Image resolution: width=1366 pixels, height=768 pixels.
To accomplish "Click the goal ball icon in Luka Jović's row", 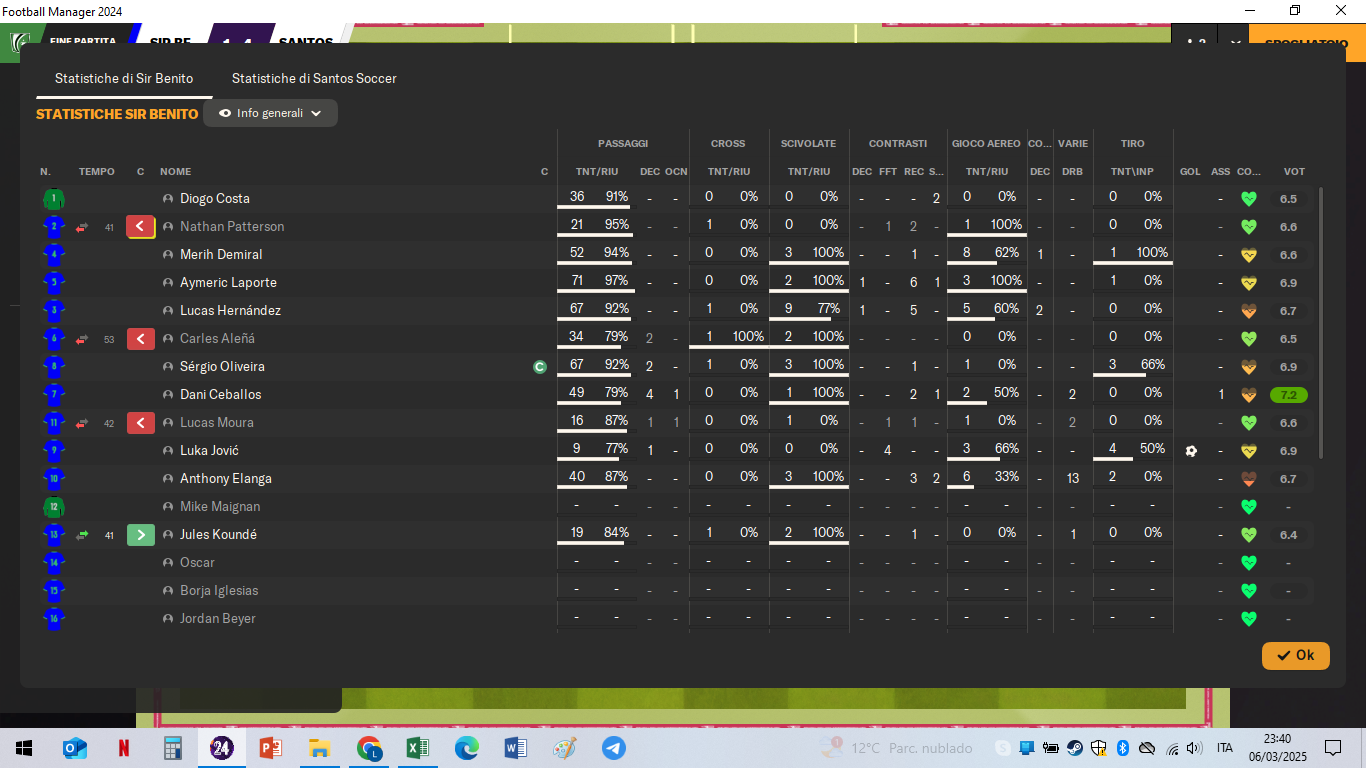I will coord(1191,451).
